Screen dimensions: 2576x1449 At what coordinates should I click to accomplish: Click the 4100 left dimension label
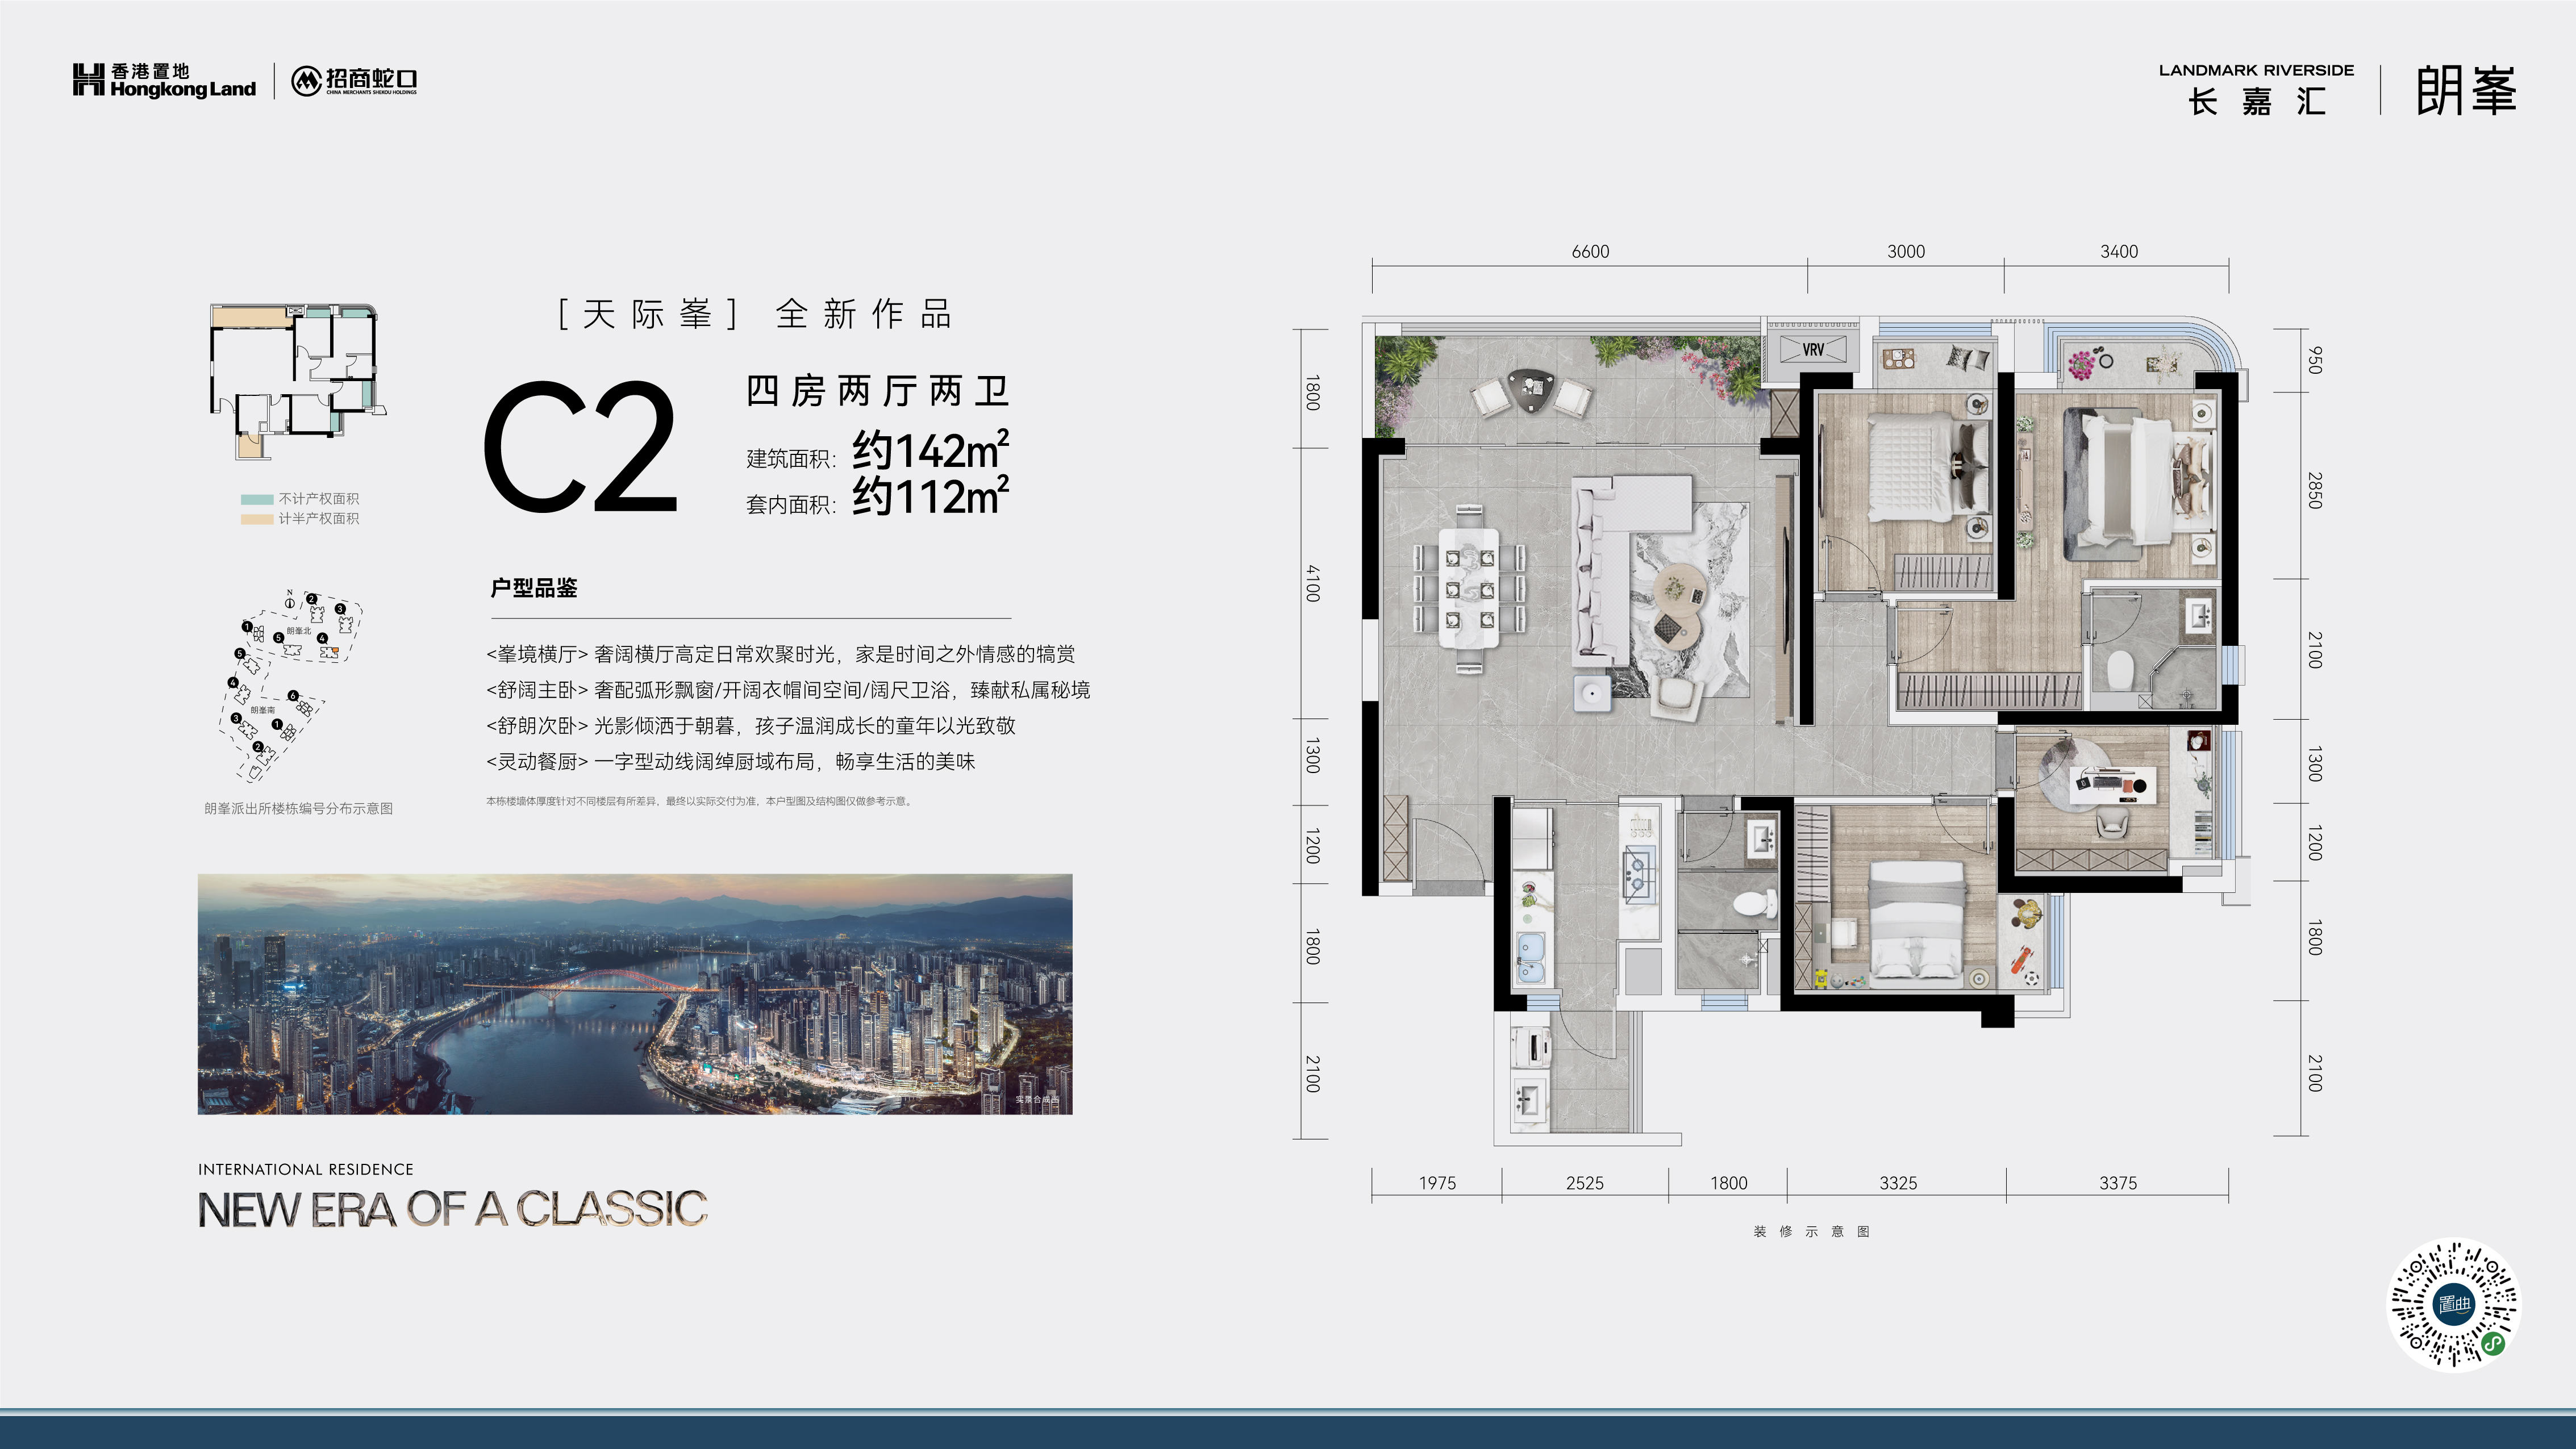(1313, 583)
